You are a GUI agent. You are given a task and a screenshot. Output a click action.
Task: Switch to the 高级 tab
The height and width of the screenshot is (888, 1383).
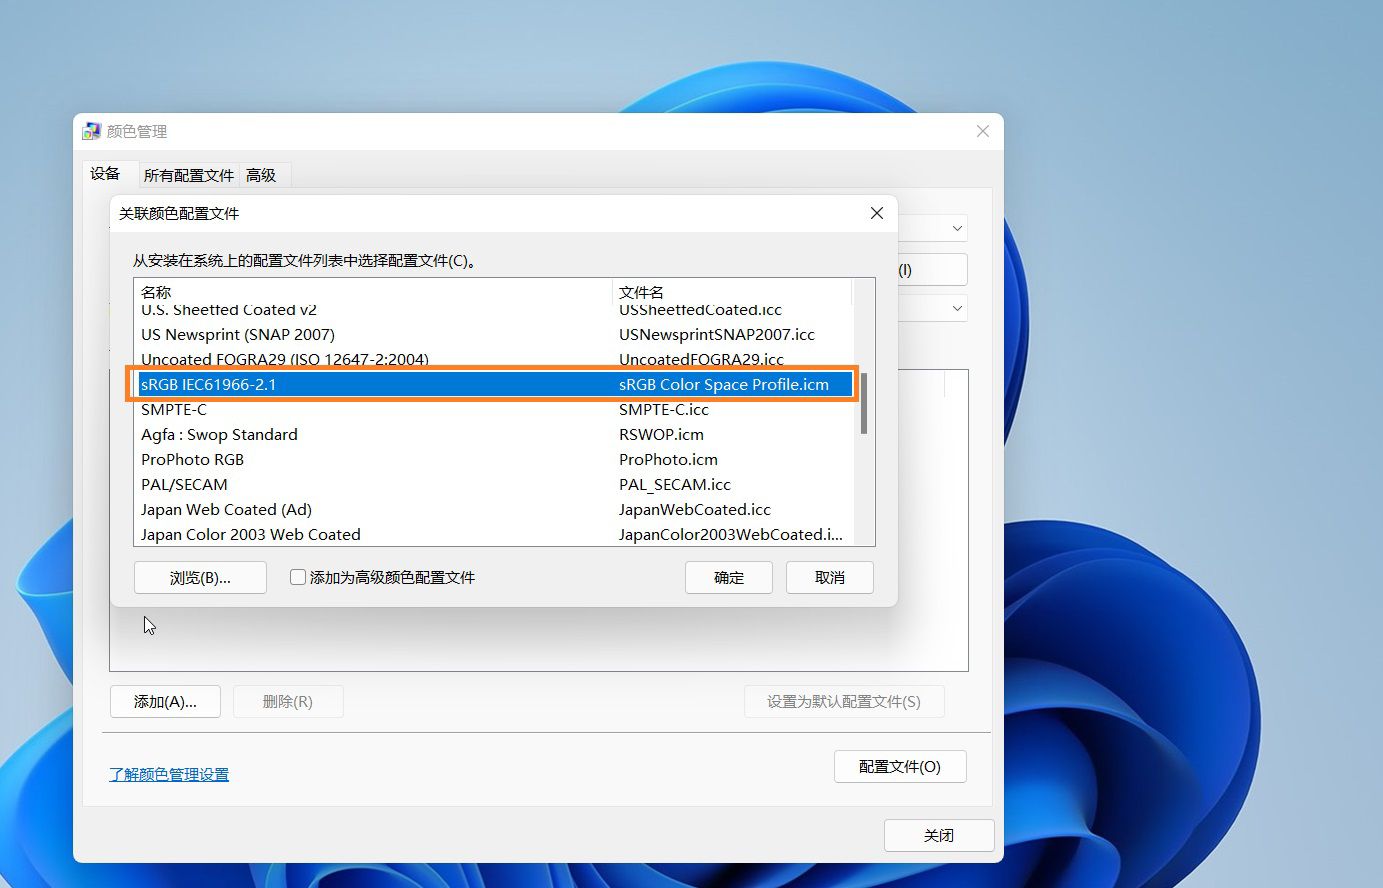262,174
